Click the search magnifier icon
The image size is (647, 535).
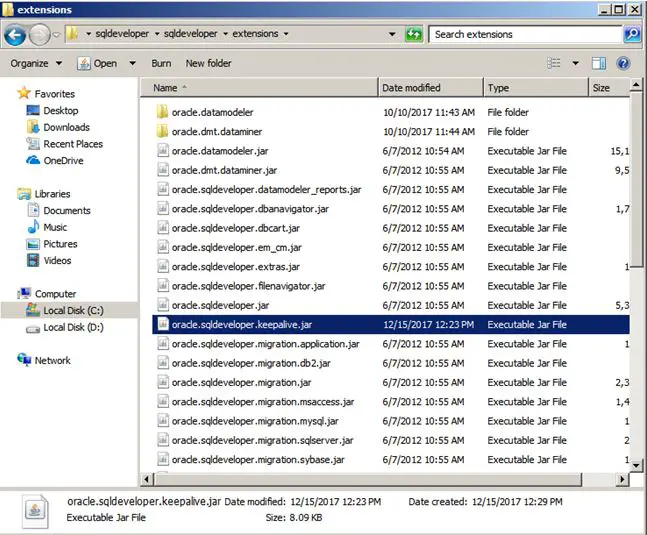pyautogui.click(x=633, y=34)
